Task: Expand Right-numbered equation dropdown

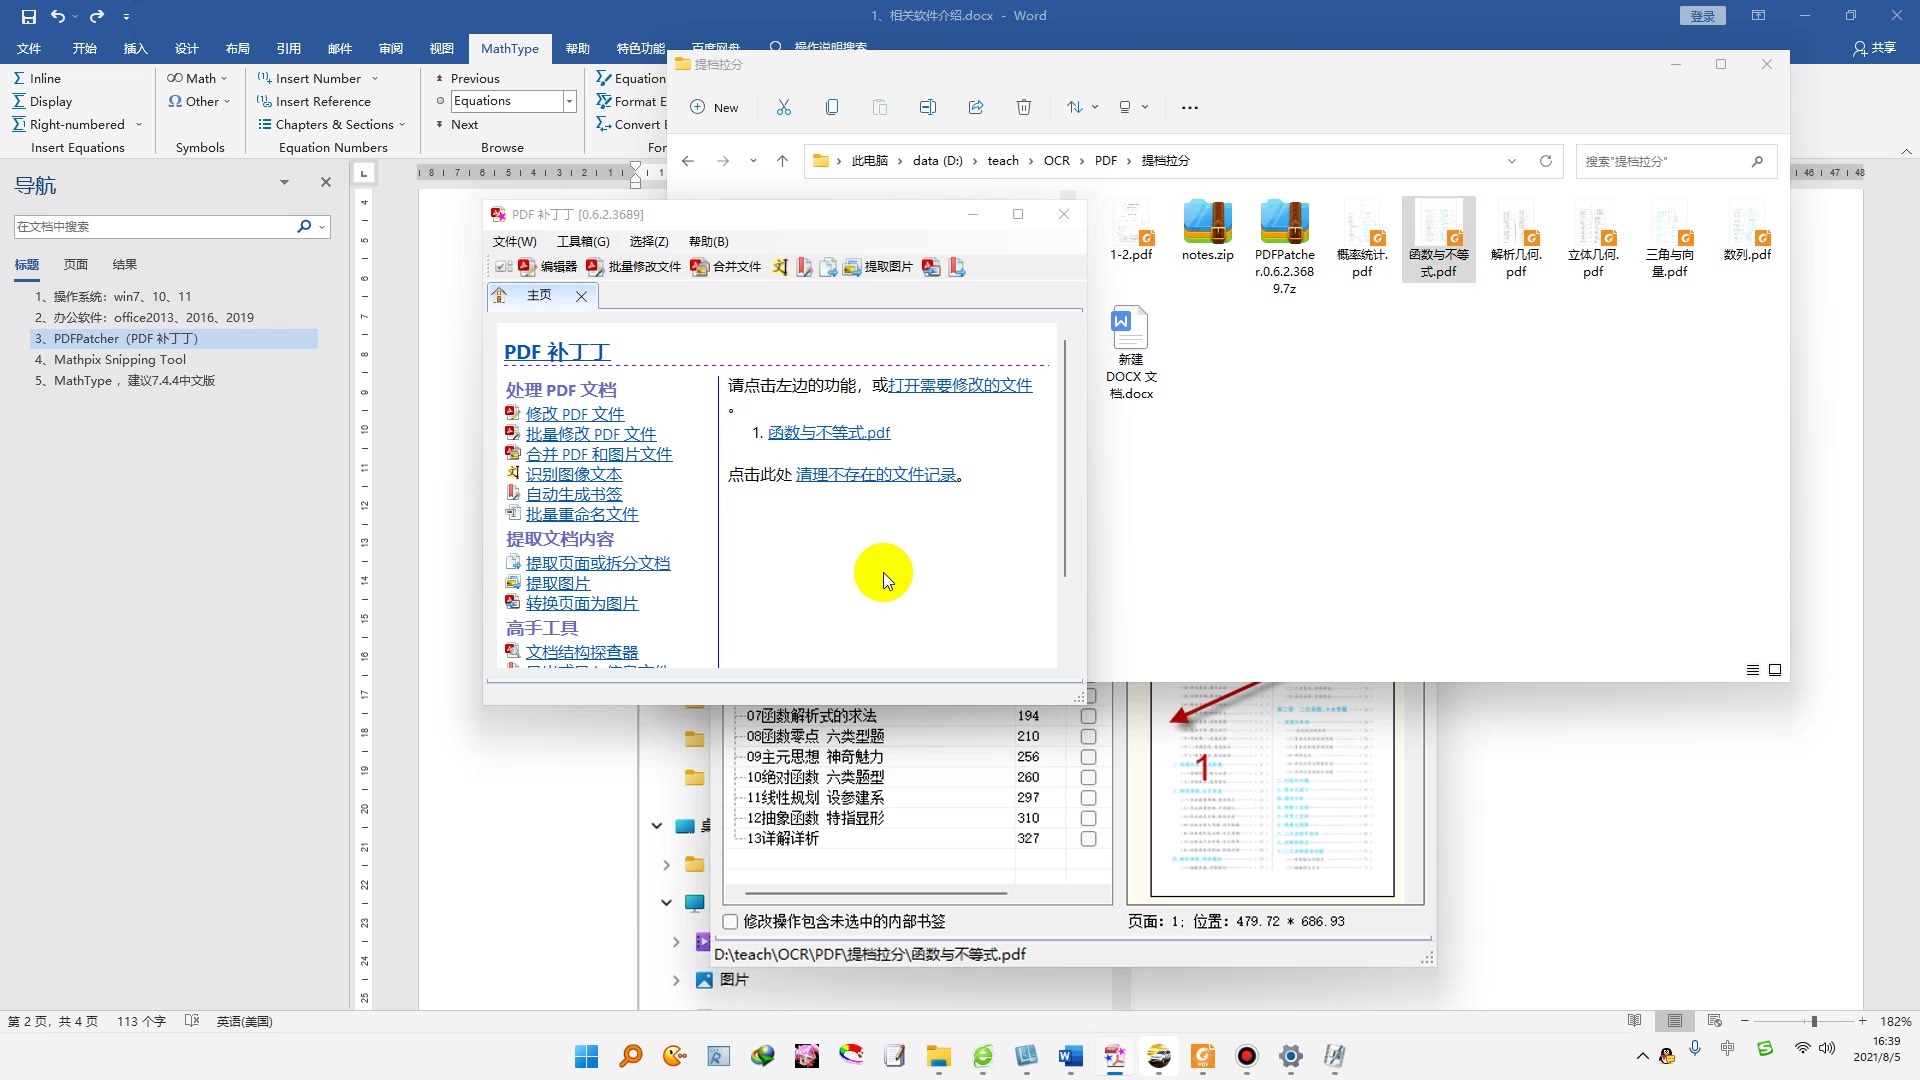Action: pyautogui.click(x=139, y=125)
